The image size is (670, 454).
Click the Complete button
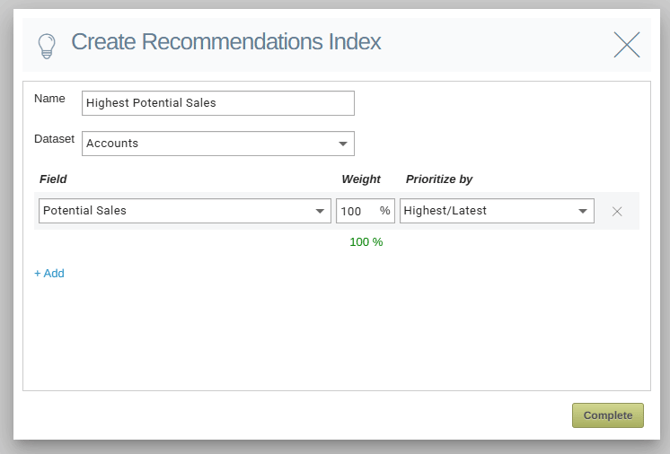(608, 415)
